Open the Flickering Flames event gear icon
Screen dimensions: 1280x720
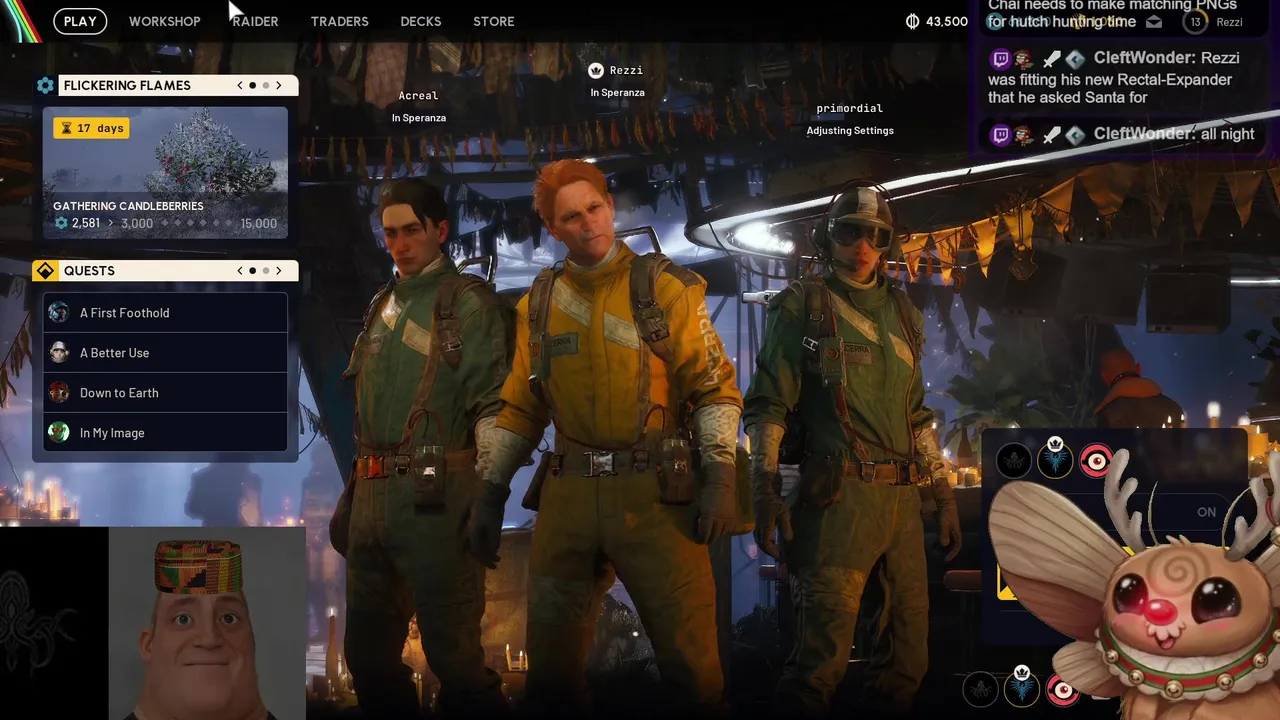click(x=45, y=86)
